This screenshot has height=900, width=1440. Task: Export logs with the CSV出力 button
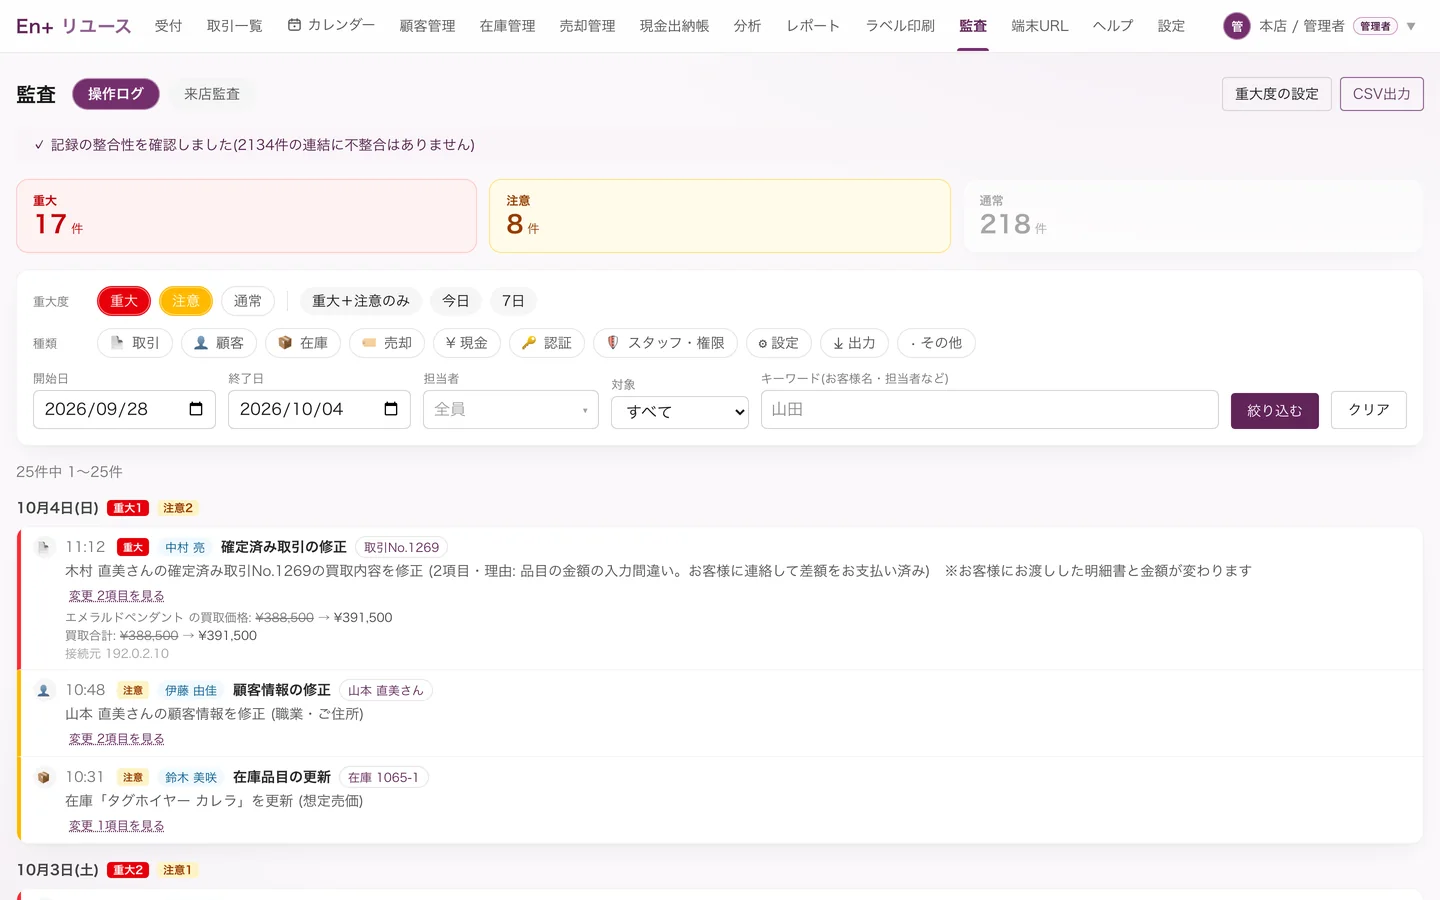point(1382,94)
